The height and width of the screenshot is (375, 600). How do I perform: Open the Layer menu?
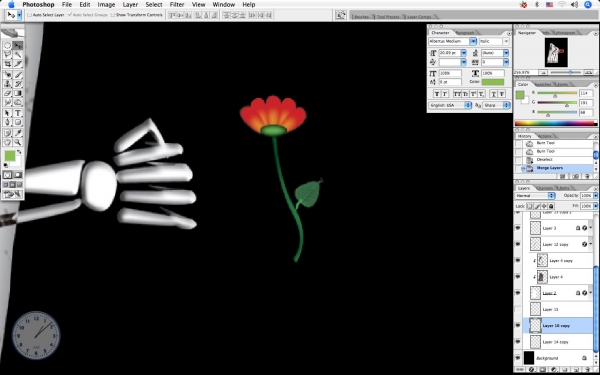pyautogui.click(x=130, y=5)
